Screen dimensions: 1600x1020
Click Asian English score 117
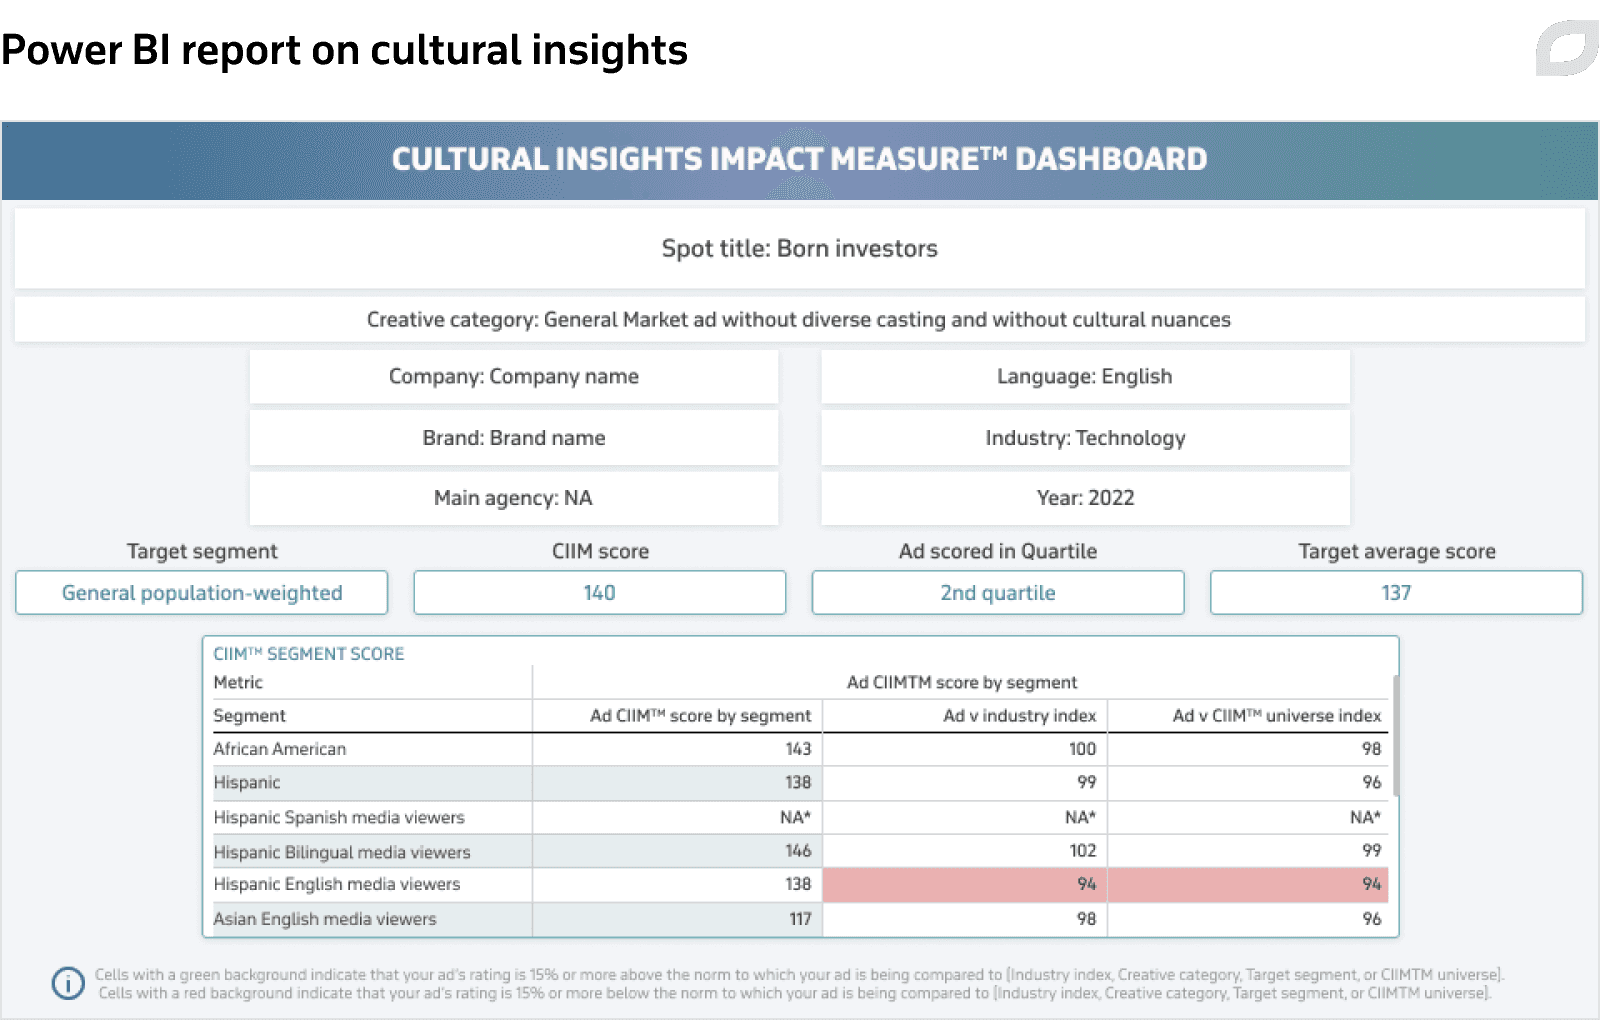pyautogui.click(x=800, y=919)
